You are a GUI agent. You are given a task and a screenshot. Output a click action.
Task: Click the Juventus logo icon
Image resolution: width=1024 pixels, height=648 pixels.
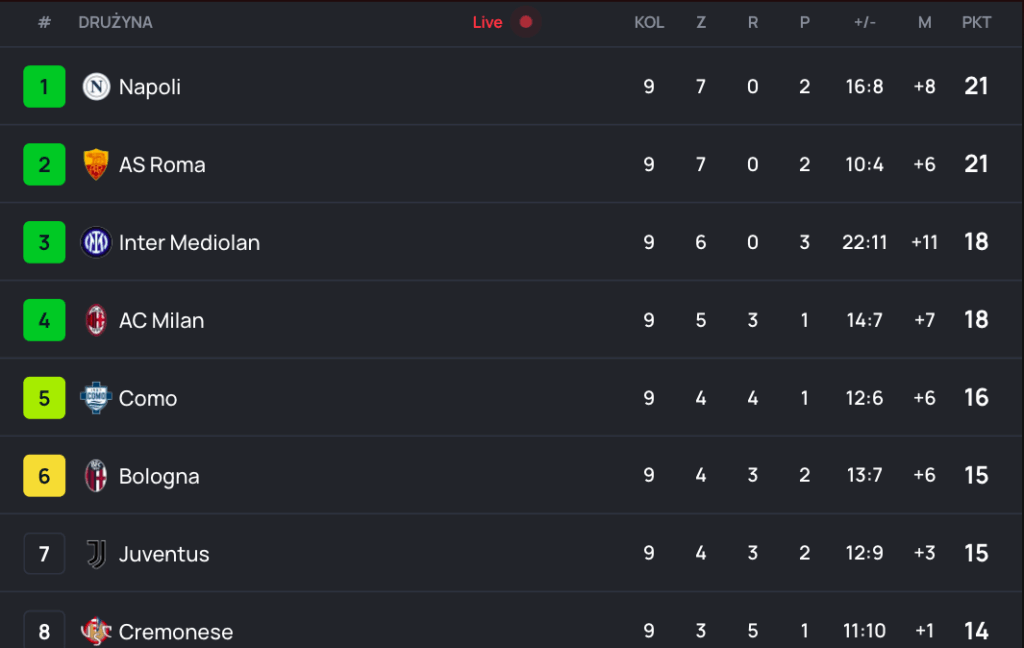point(96,554)
